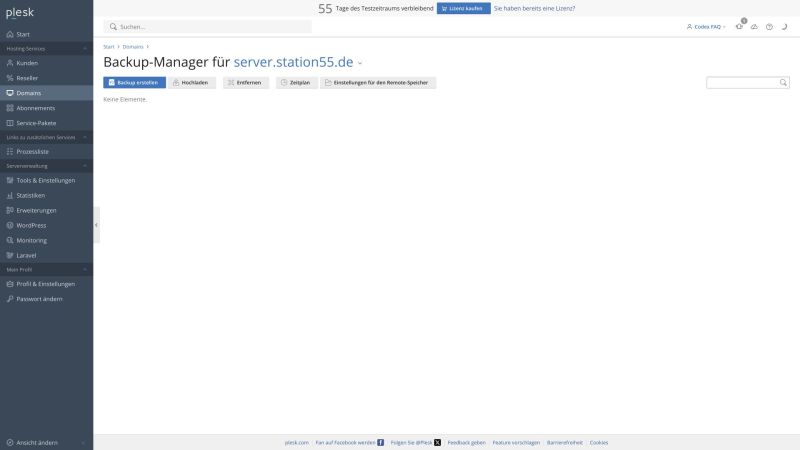Click the key icon for Passwort ändern

click(x=10, y=299)
